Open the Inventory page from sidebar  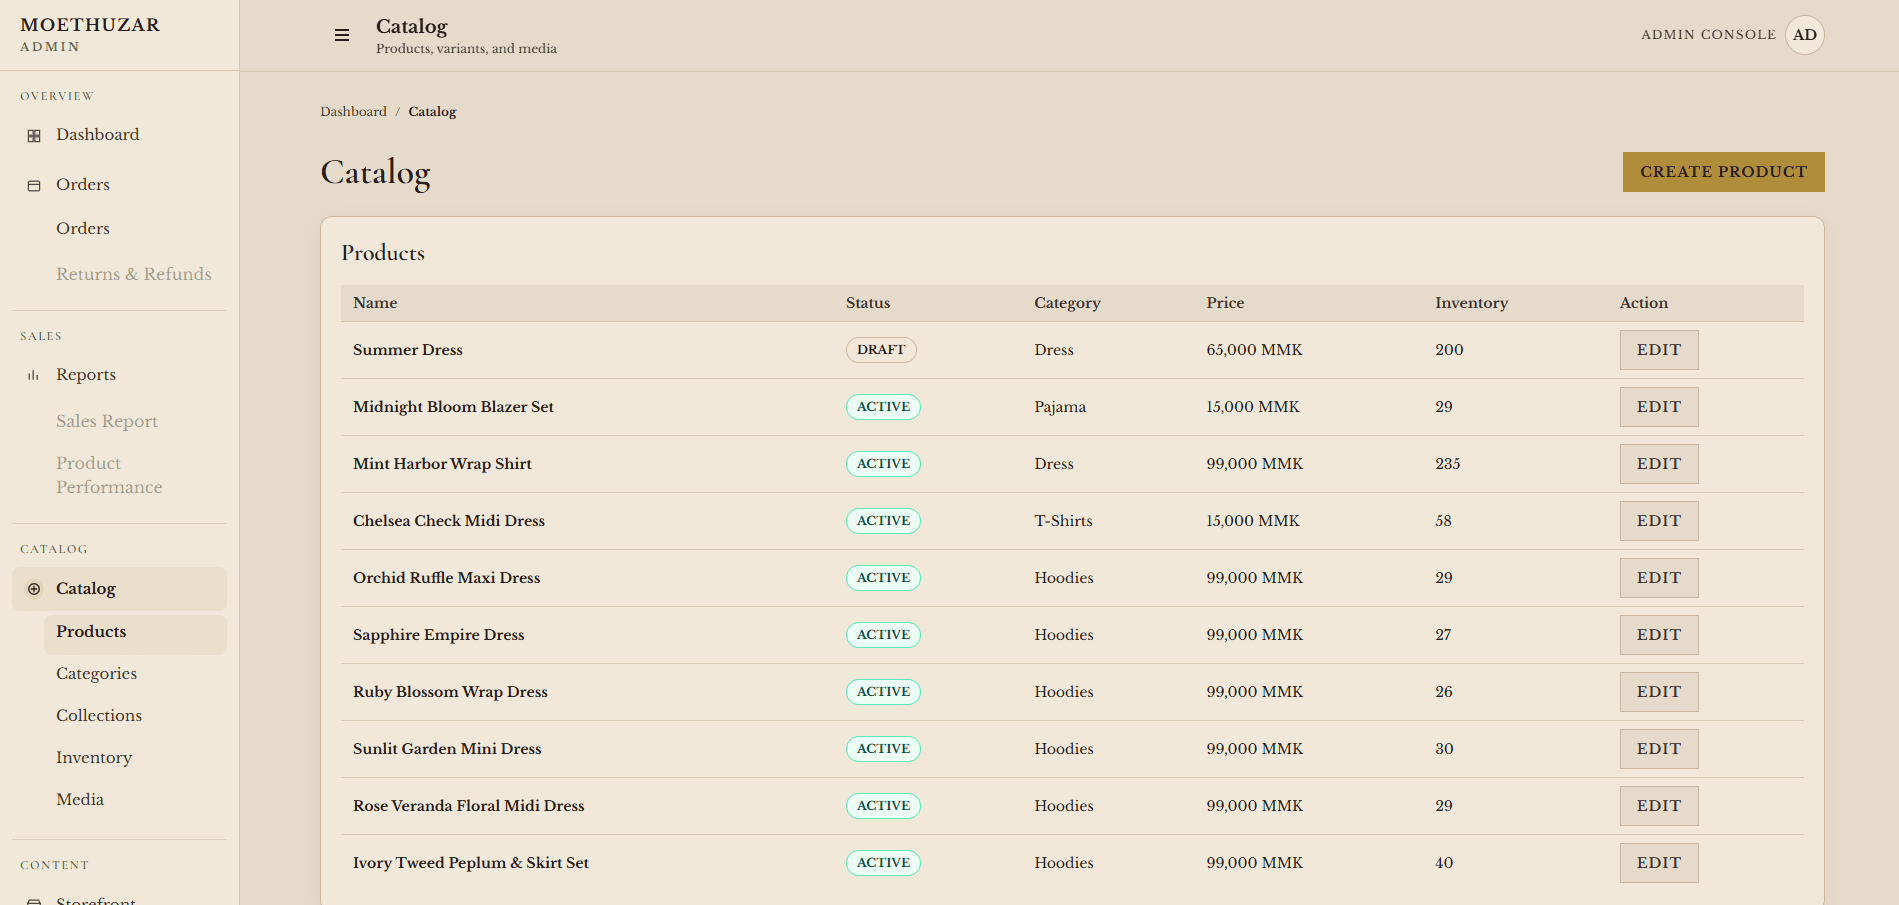point(94,757)
